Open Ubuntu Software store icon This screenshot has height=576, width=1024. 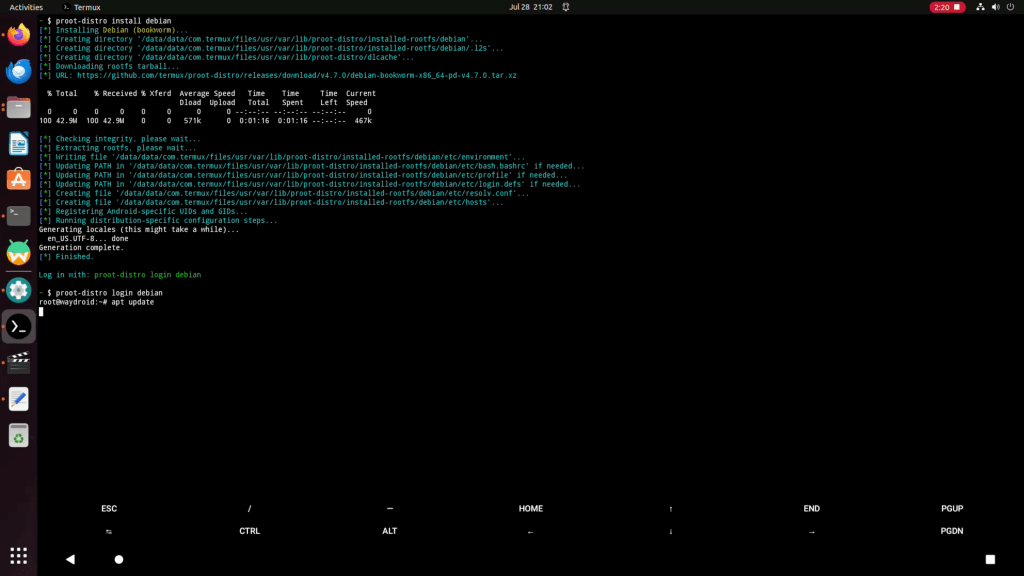click(18, 180)
